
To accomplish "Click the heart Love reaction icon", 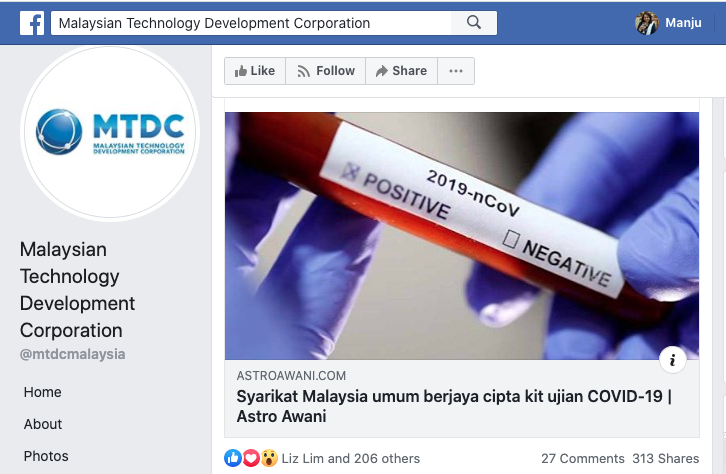I will click(x=251, y=458).
